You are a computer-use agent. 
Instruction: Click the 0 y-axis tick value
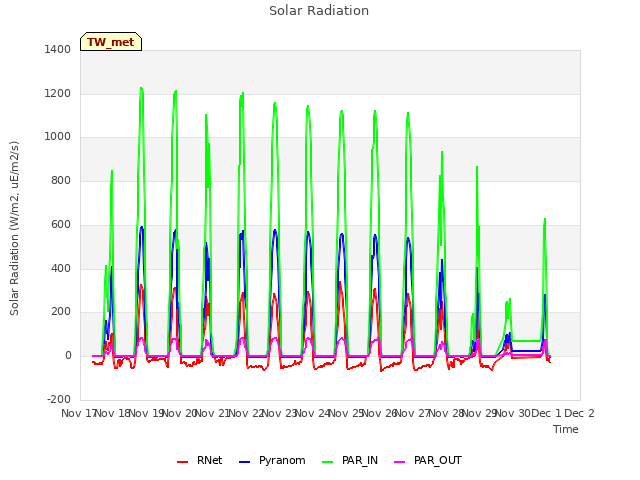pyautogui.click(x=68, y=356)
